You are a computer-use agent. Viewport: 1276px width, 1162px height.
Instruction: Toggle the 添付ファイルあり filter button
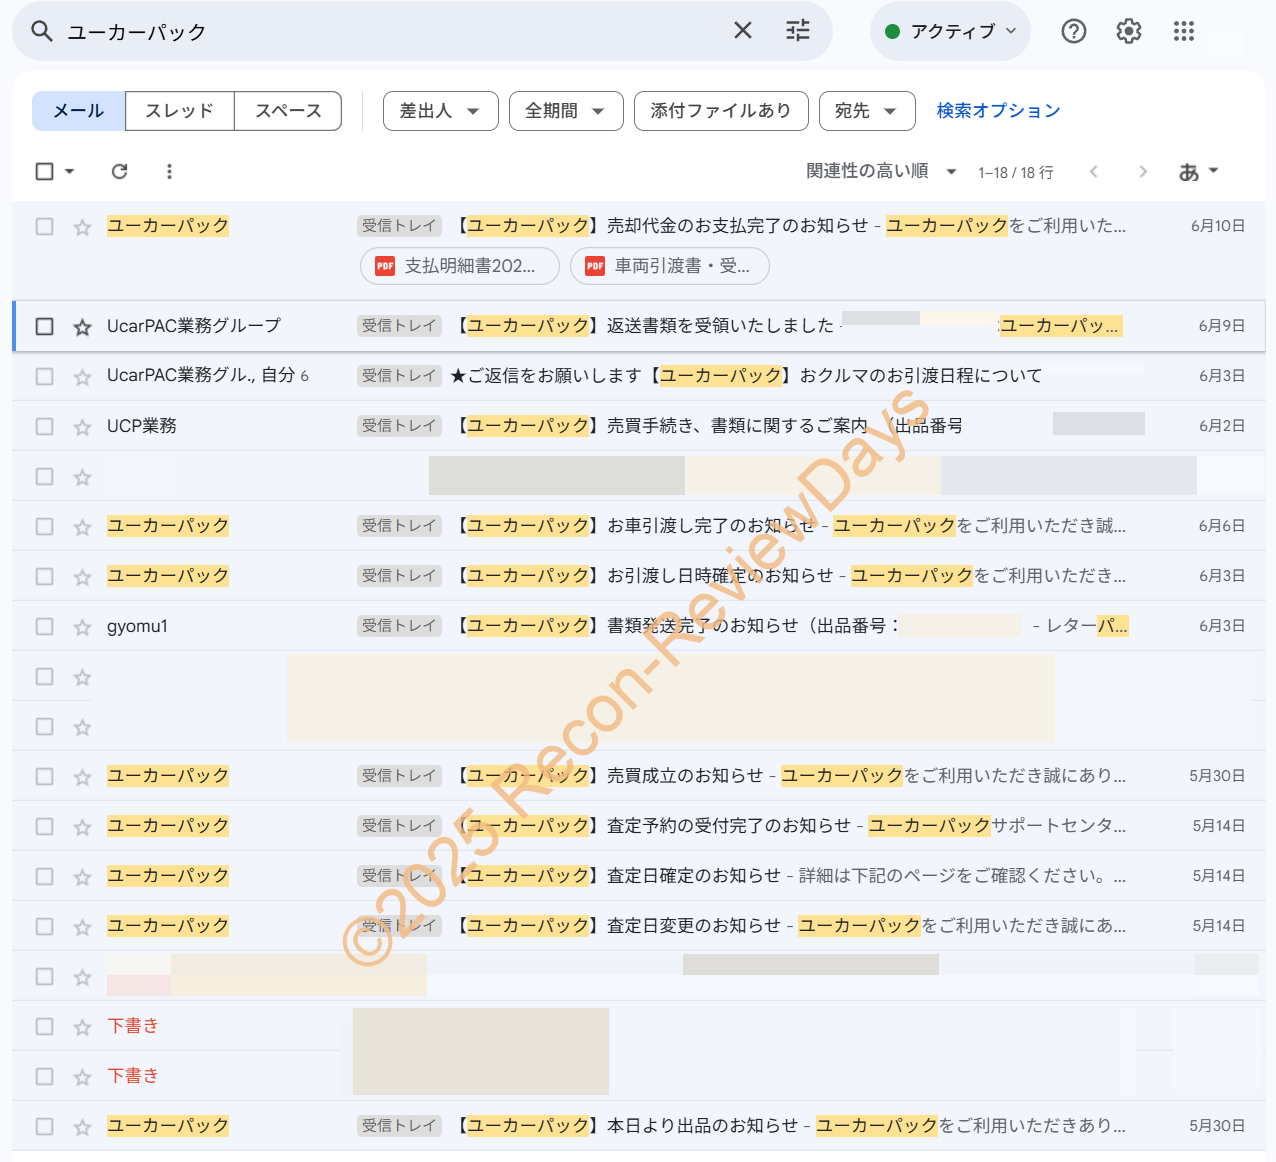pyautogui.click(x=720, y=111)
